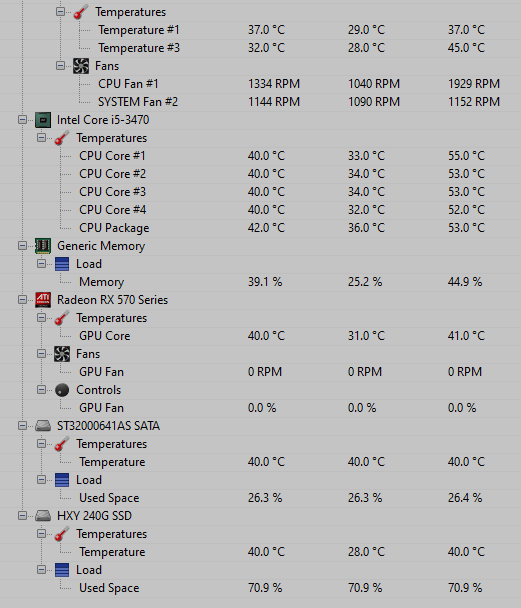Click the Generic Memory chip icon
This screenshot has height=608, width=521.
pos(43,246)
